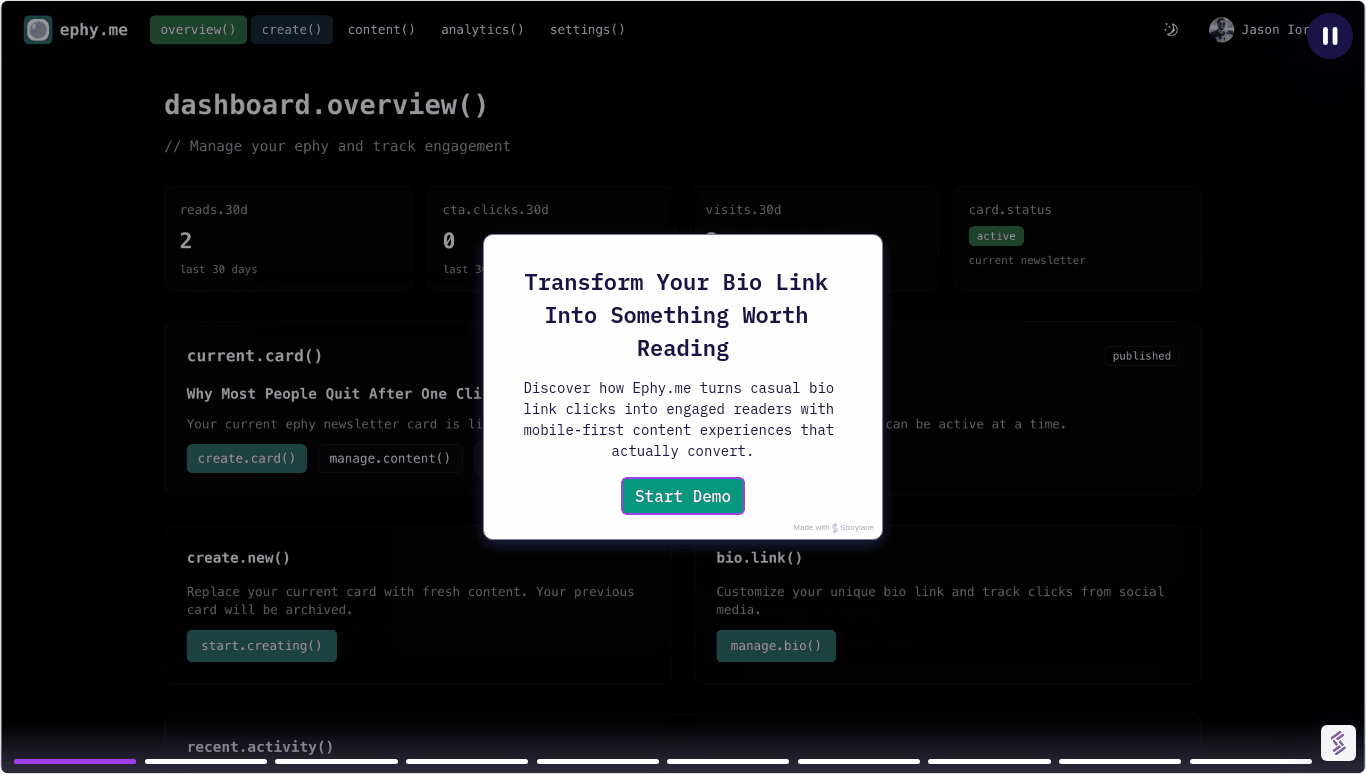Click the Made with Storylane link

coord(833,528)
